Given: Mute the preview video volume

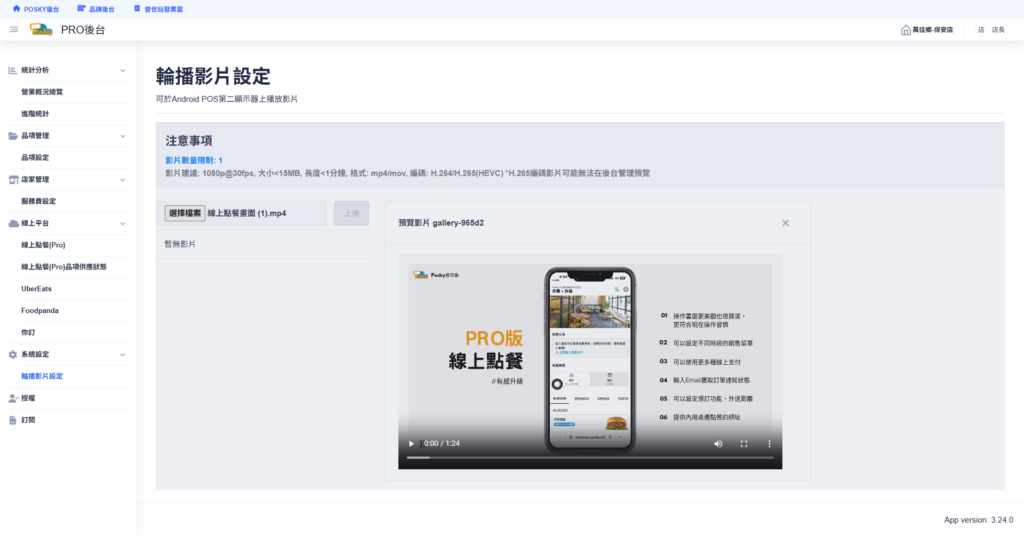Looking at the screenshot, I should tap(718, 443).
